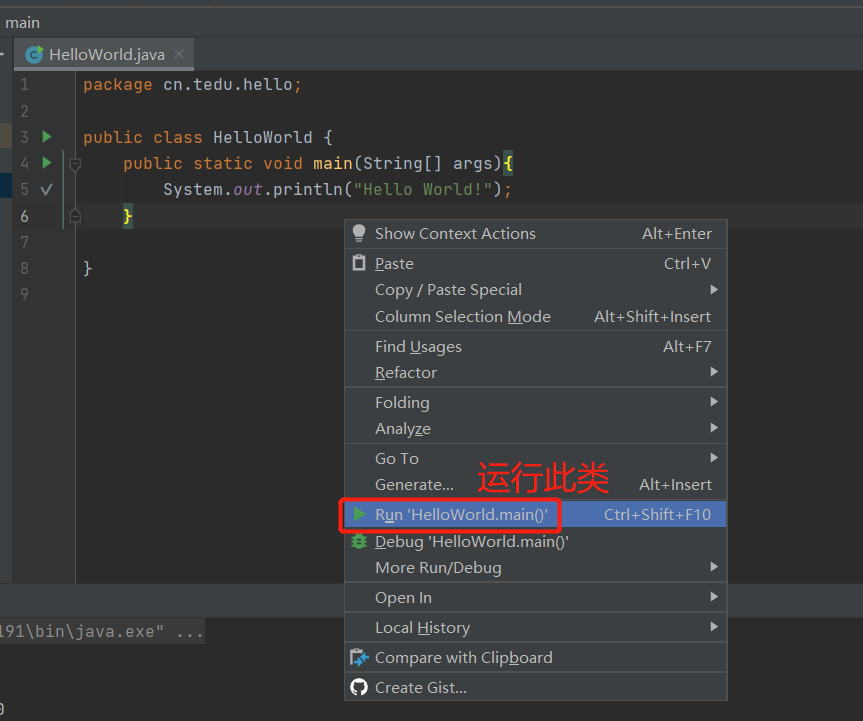Click the GitHub icon beside Create Gist
863x721 pixels.
point(359,687)
